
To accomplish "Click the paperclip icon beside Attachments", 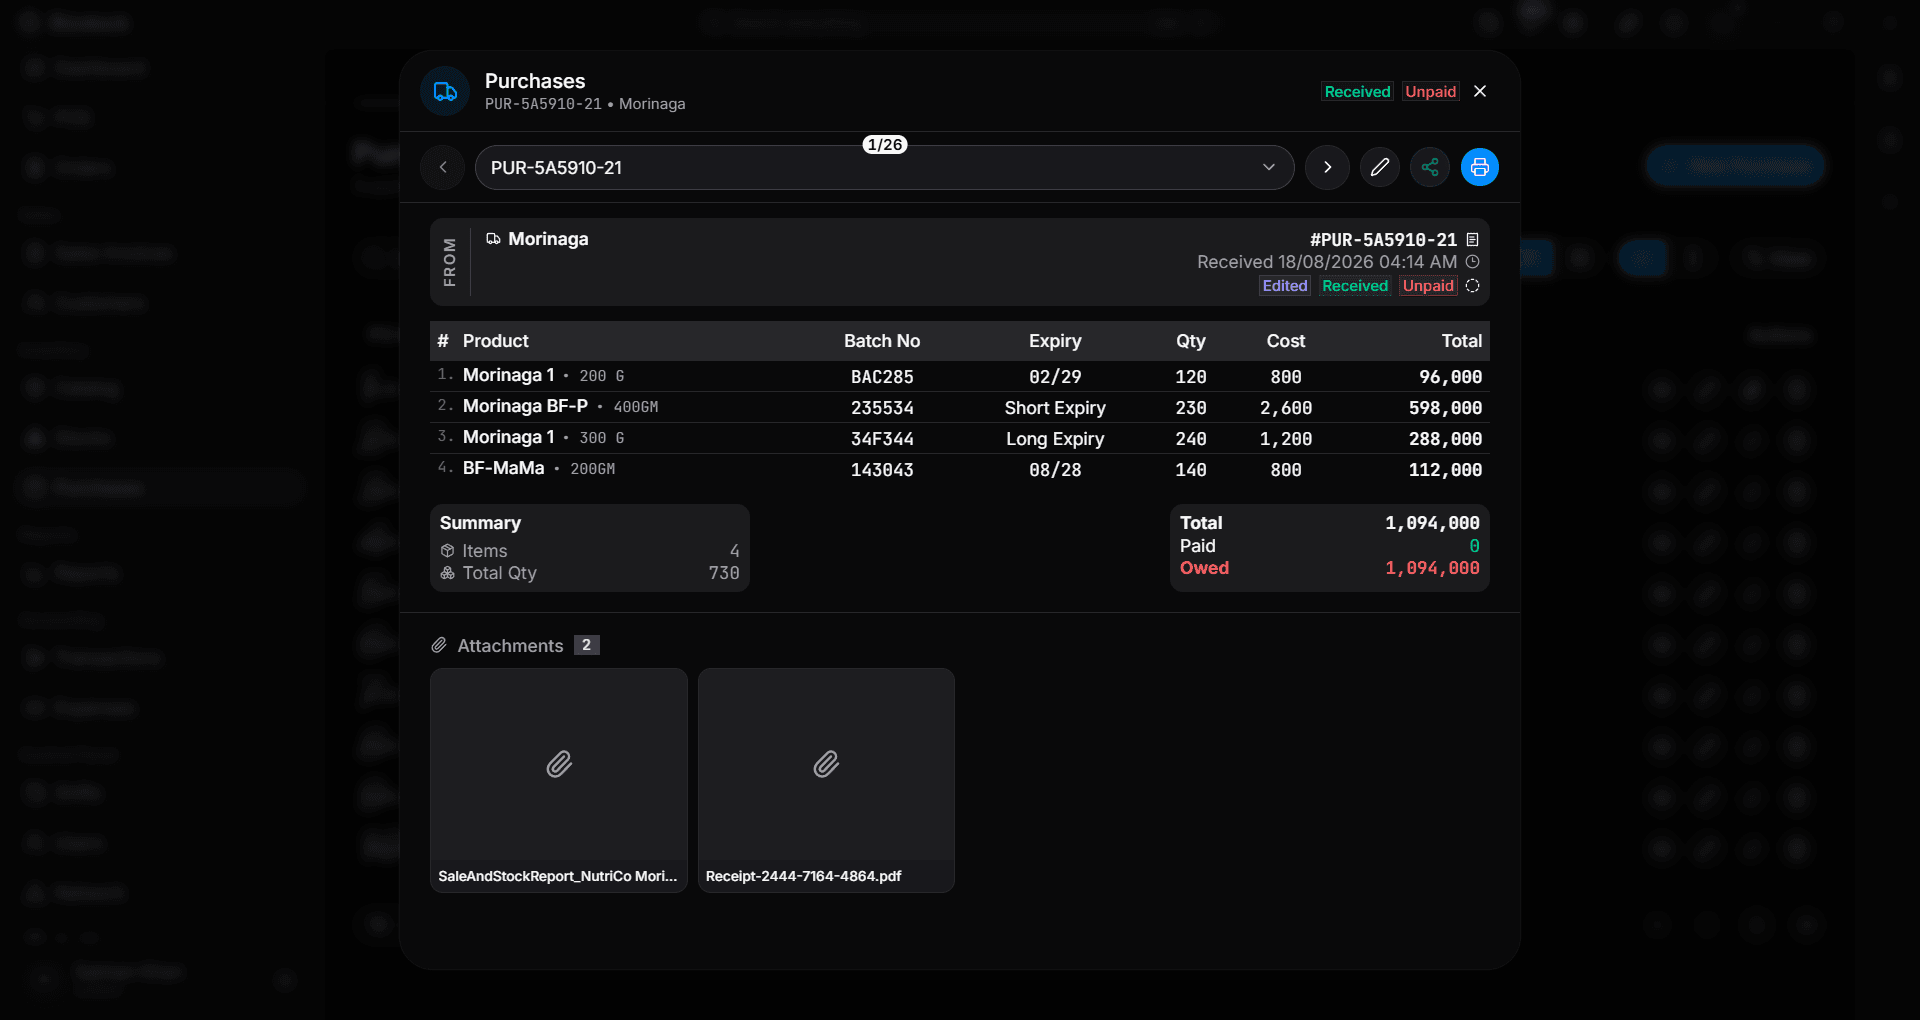I will point(439,646).
